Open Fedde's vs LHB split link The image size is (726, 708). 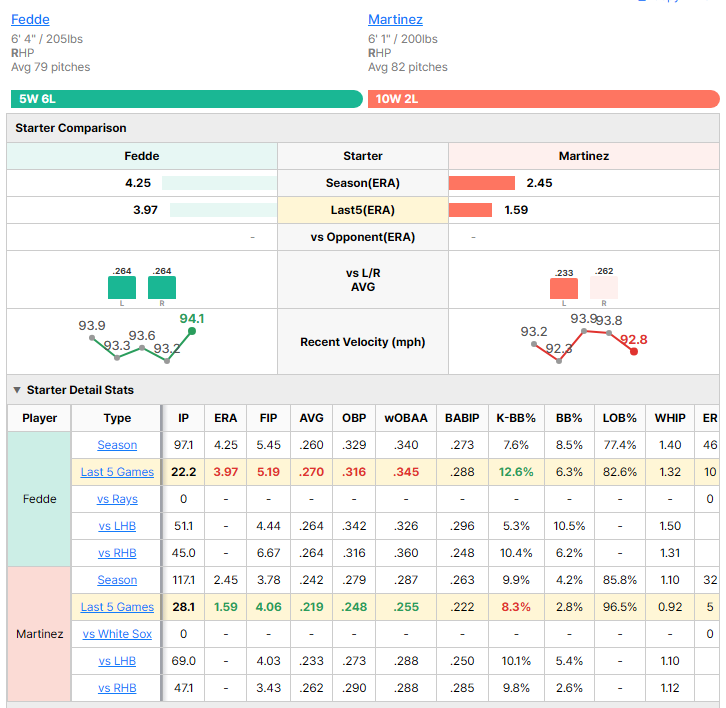coord(117,526)
